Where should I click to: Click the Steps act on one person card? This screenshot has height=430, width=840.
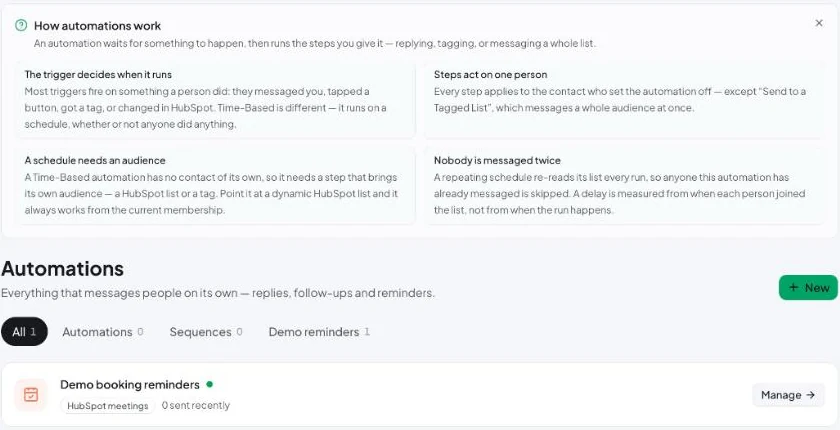624,100
